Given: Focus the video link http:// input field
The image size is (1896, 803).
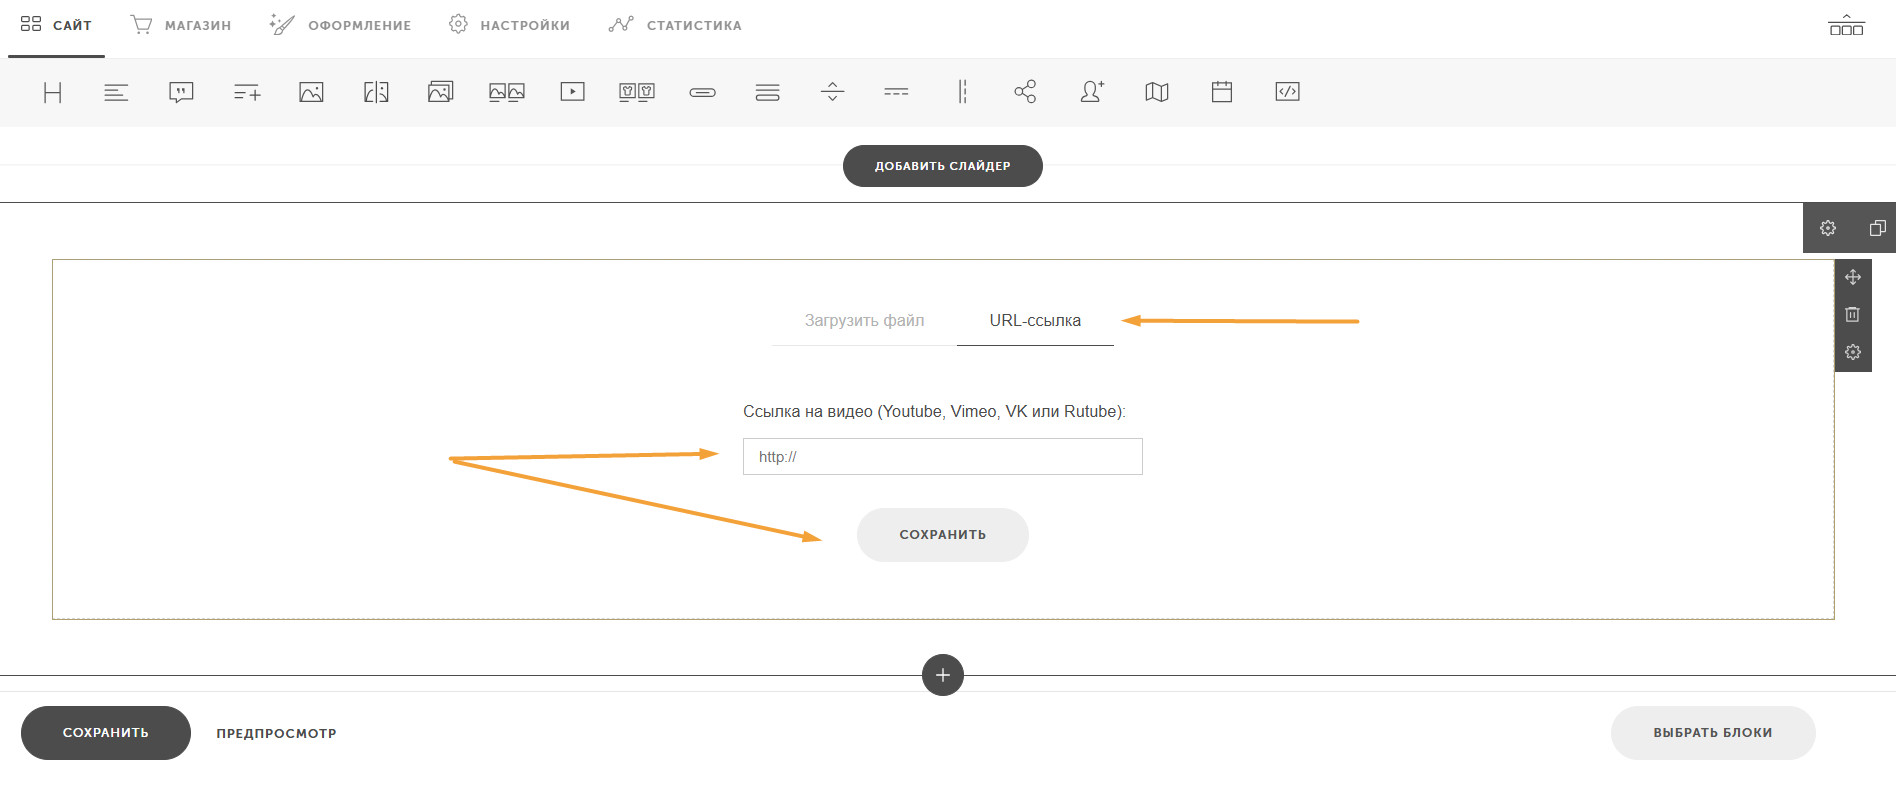Looking at the screenshot, I should point(943,457).
